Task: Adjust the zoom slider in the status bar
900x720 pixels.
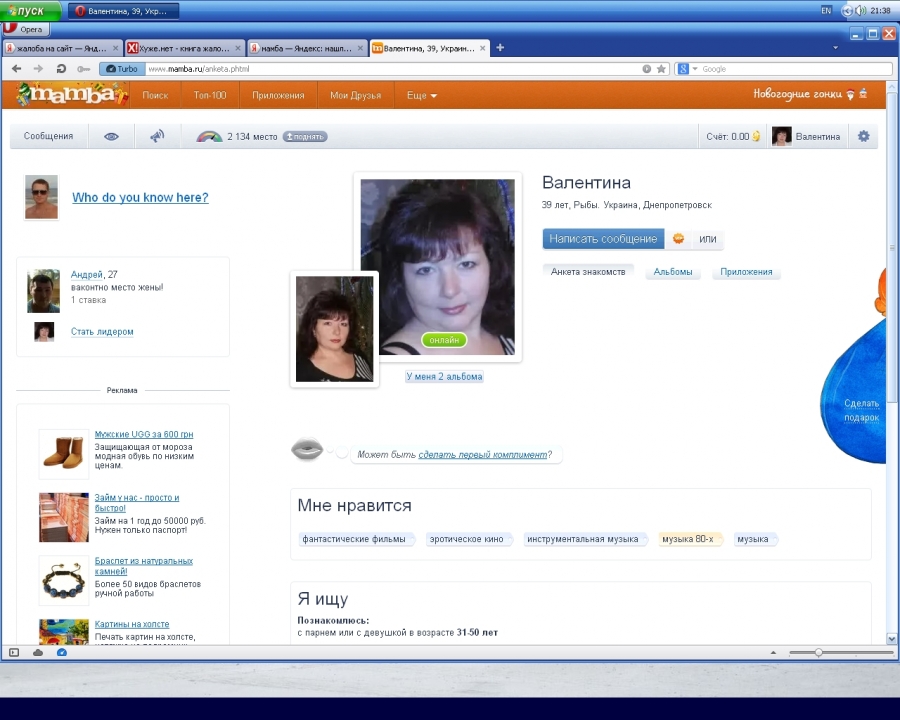Action: pyautogui.click(x=819, y=652)
